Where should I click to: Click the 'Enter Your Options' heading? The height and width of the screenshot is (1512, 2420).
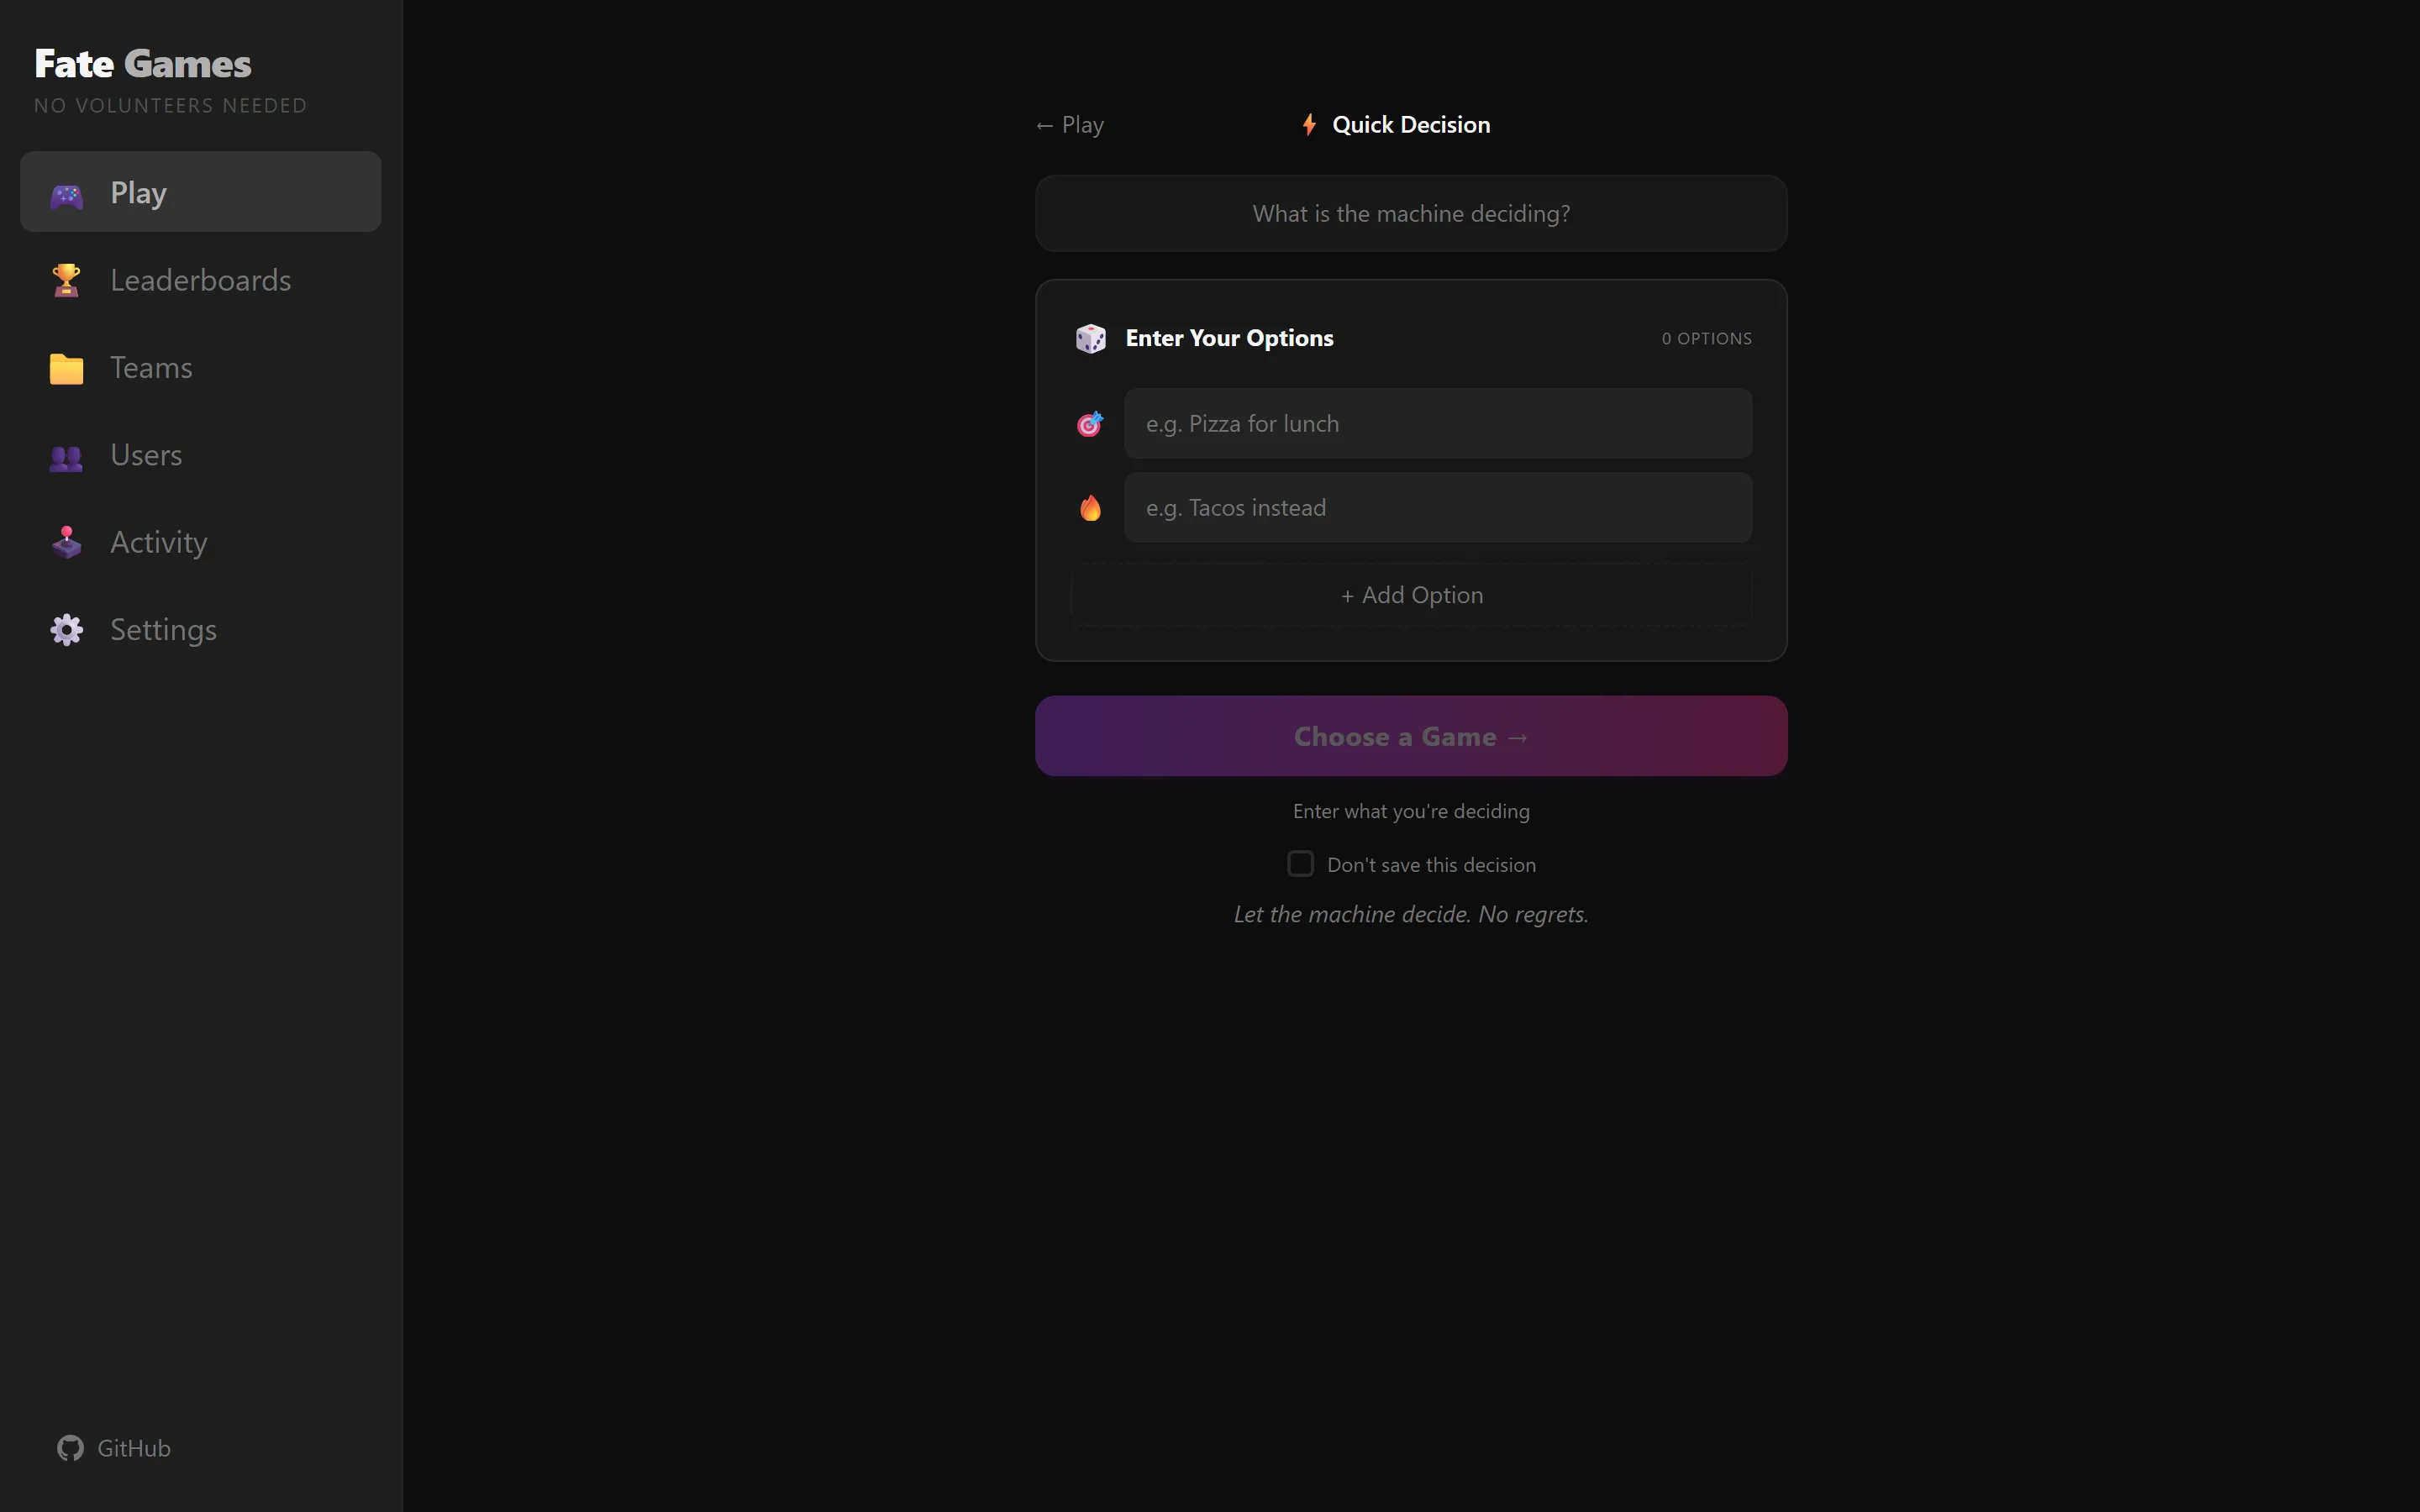1229,338
